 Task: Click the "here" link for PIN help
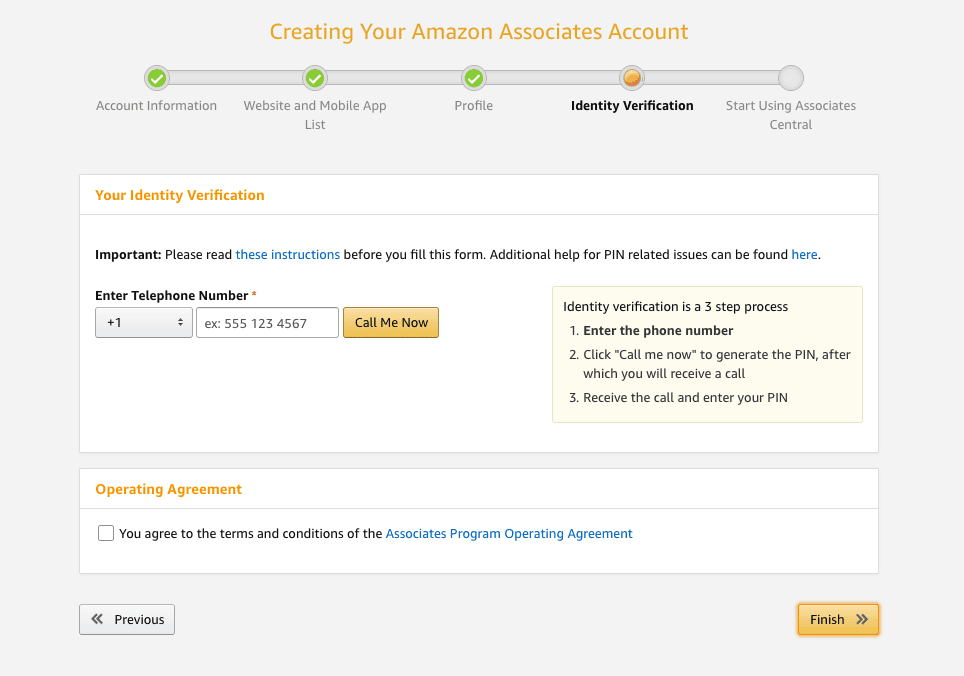(804, 255)
